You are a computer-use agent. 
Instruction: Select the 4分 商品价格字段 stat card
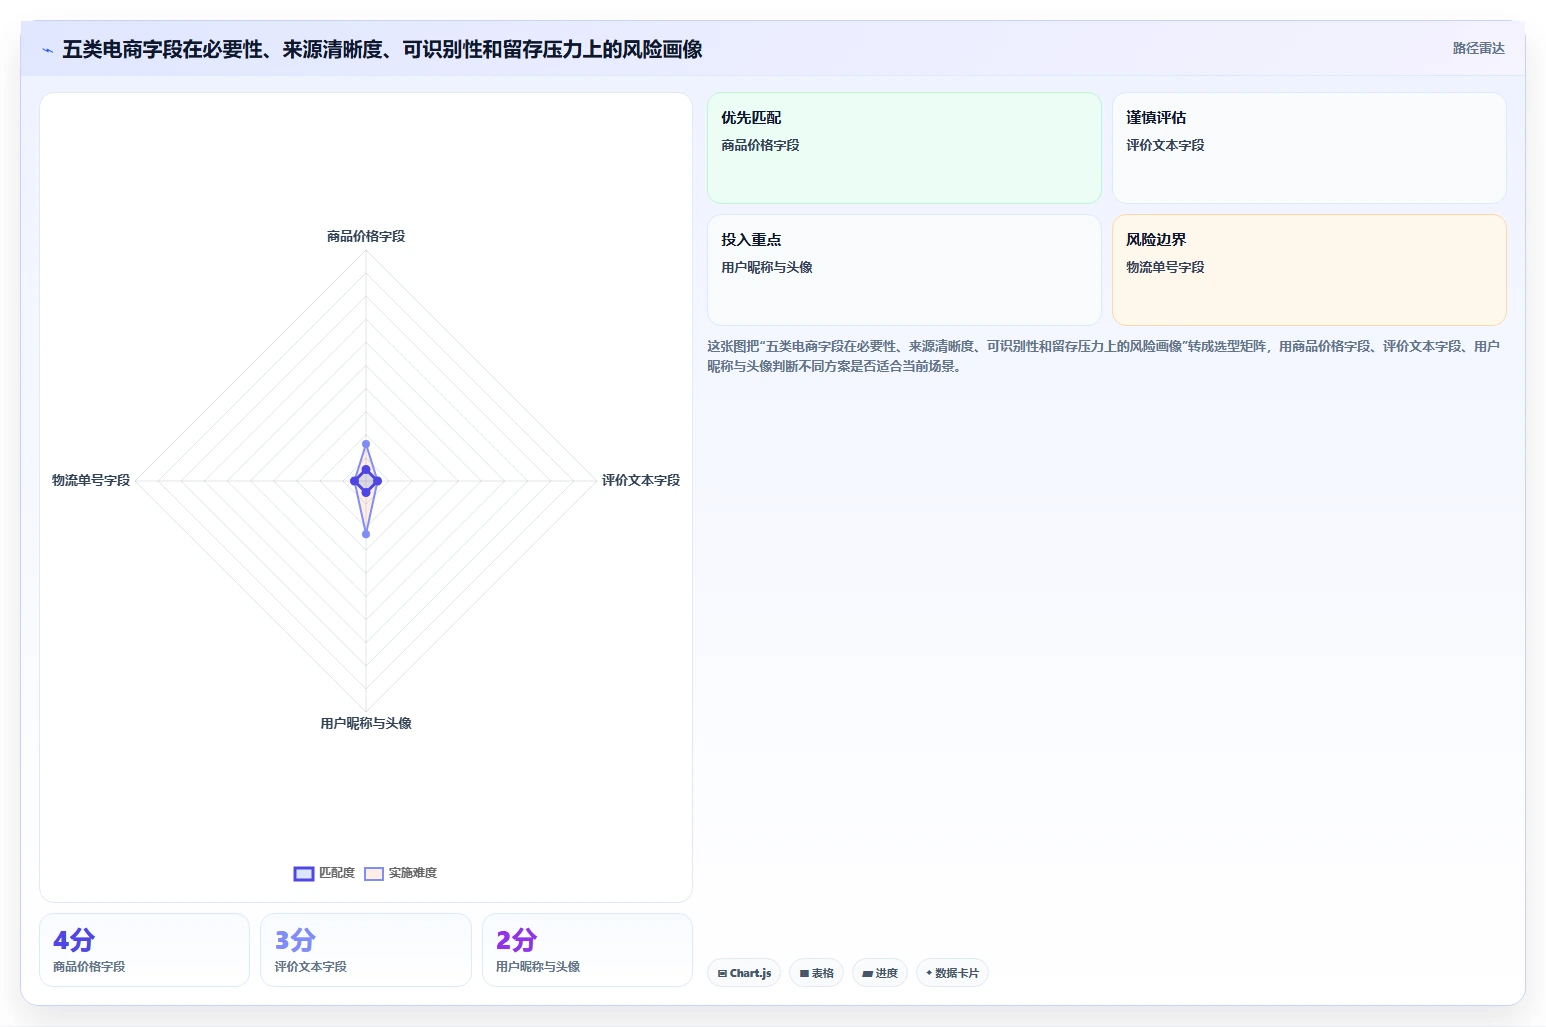[x=144, y=950]
